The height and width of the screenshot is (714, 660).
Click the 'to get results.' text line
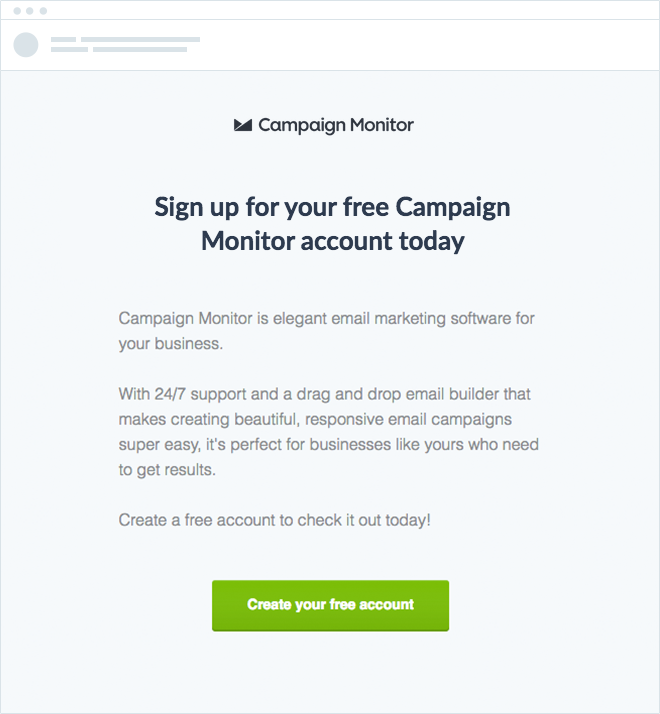(x=167, y=470)
